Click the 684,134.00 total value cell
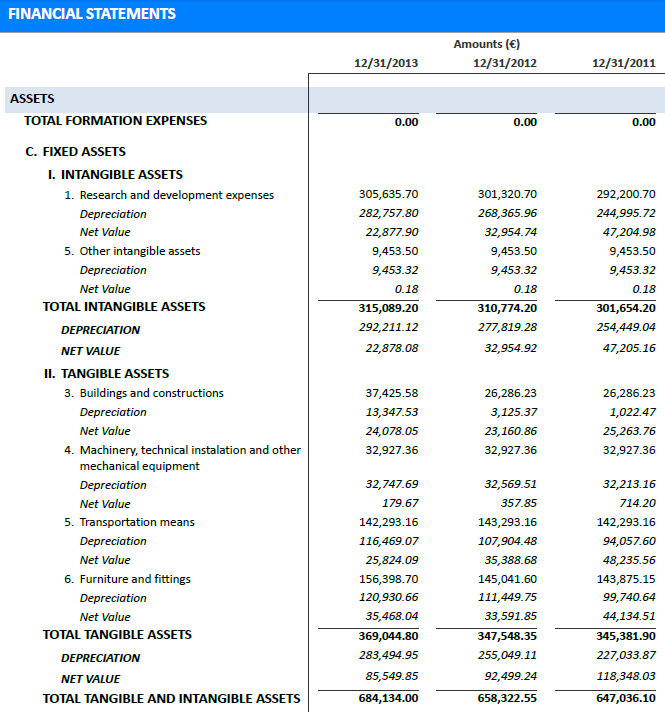Viewport: 665px width, 712px height. [388, 699]
